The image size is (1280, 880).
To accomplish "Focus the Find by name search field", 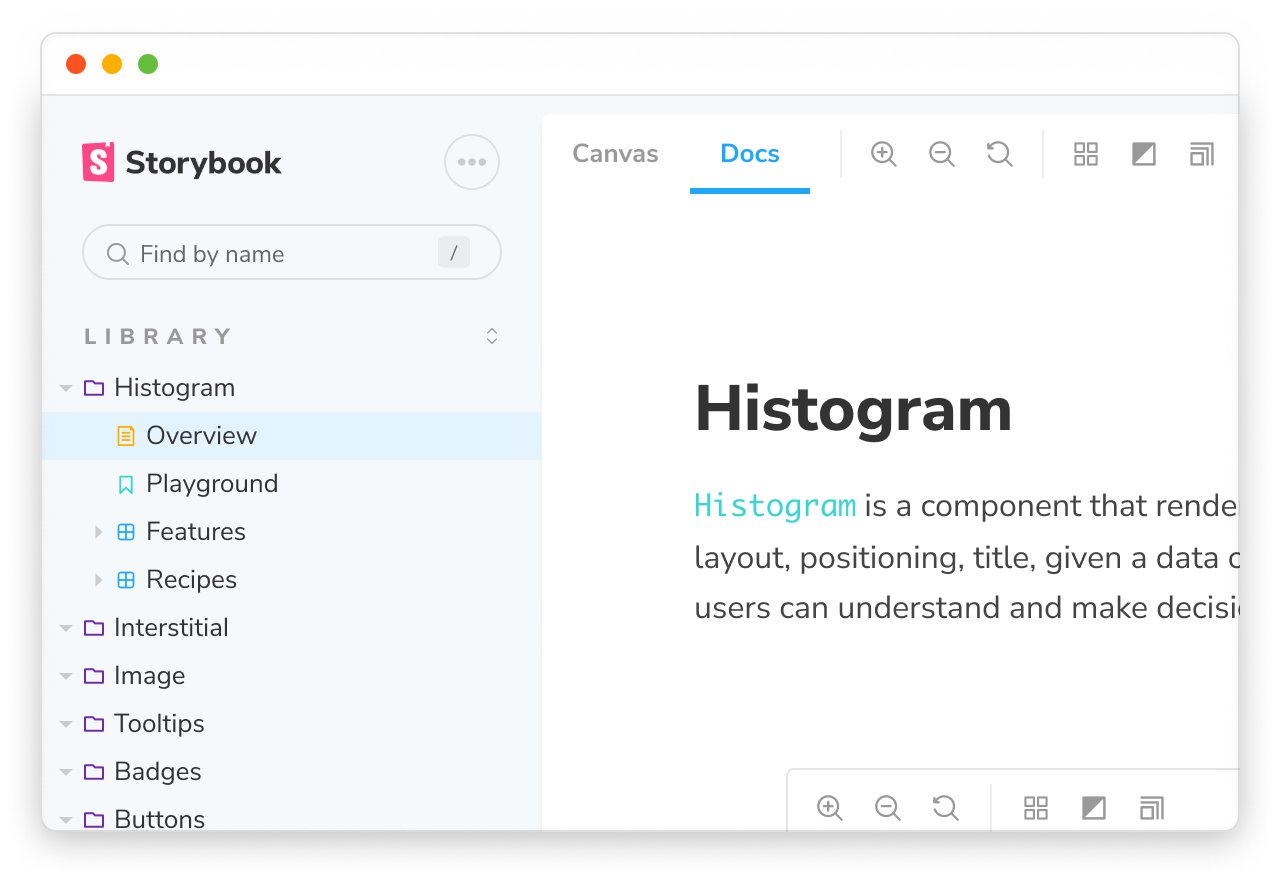I will pyautogui.click(x=292, y=253).
